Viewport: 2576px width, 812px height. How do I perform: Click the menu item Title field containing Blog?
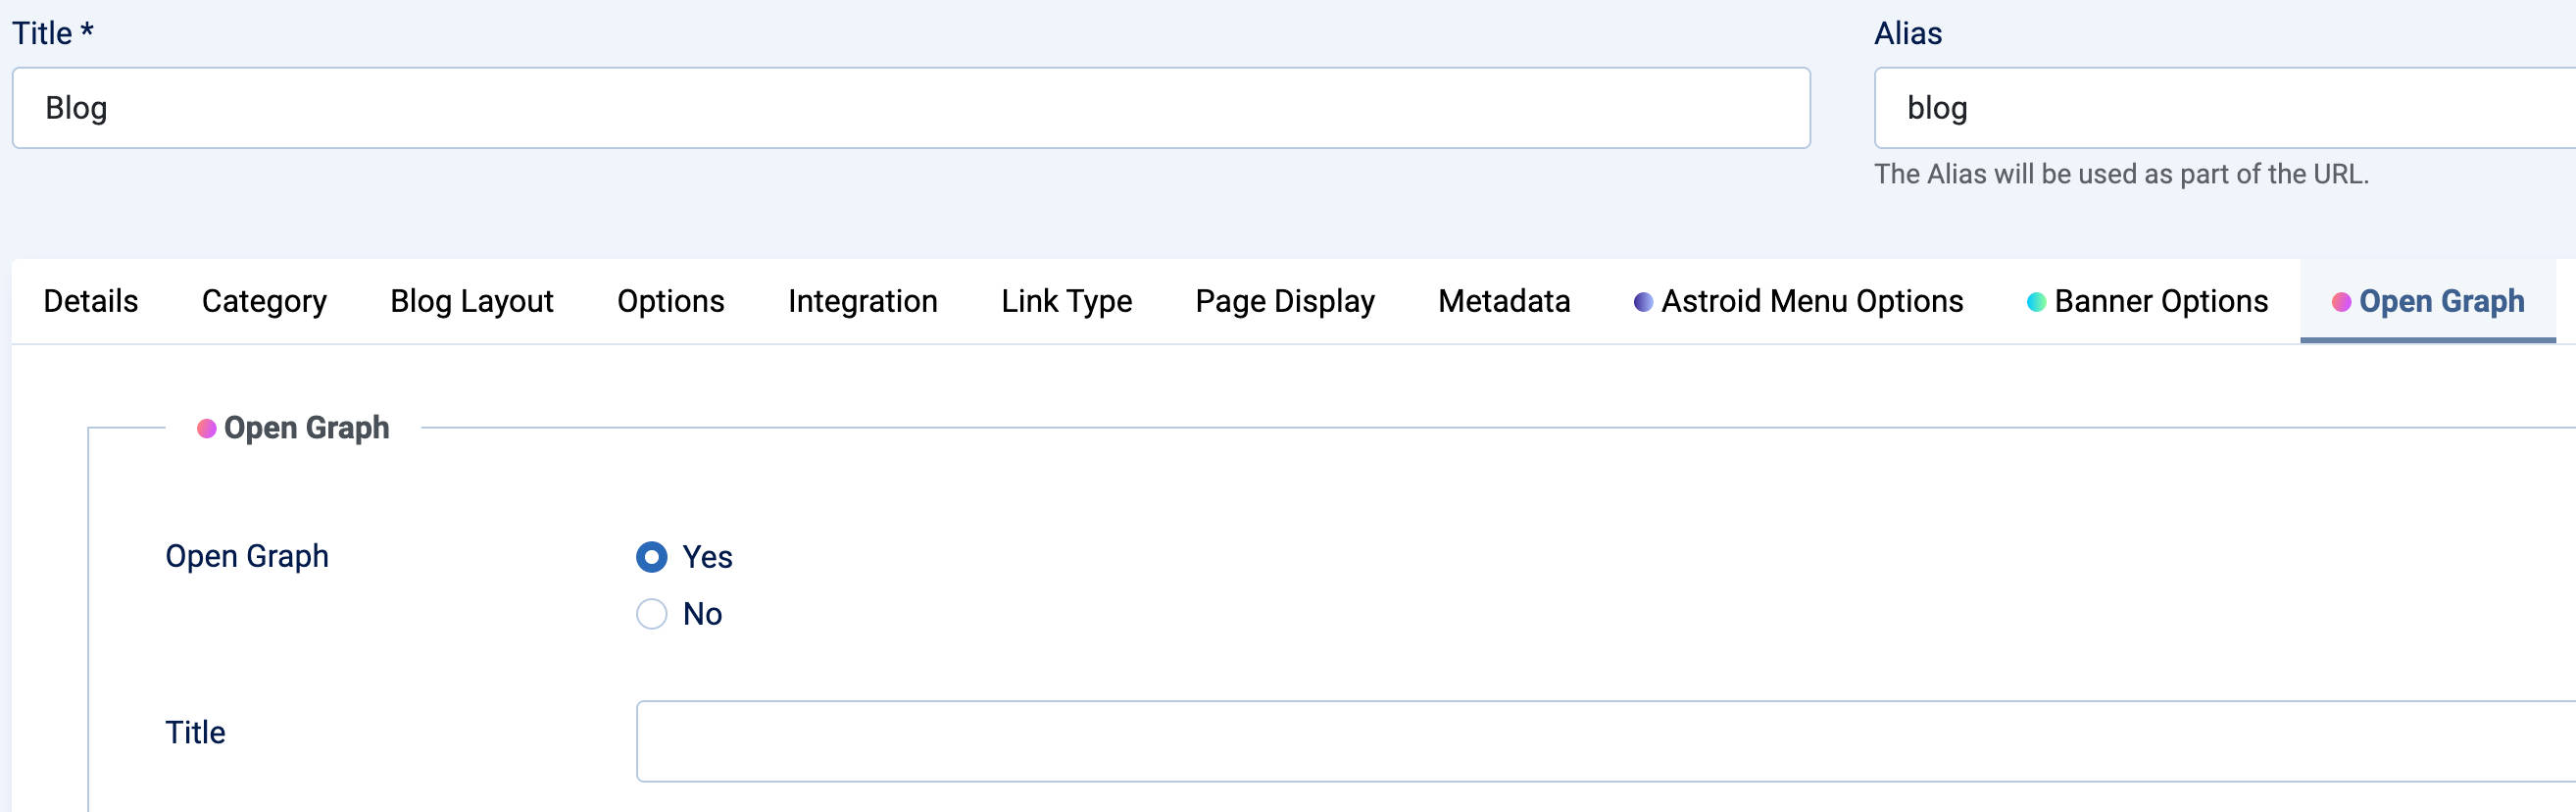click(911, 108)
